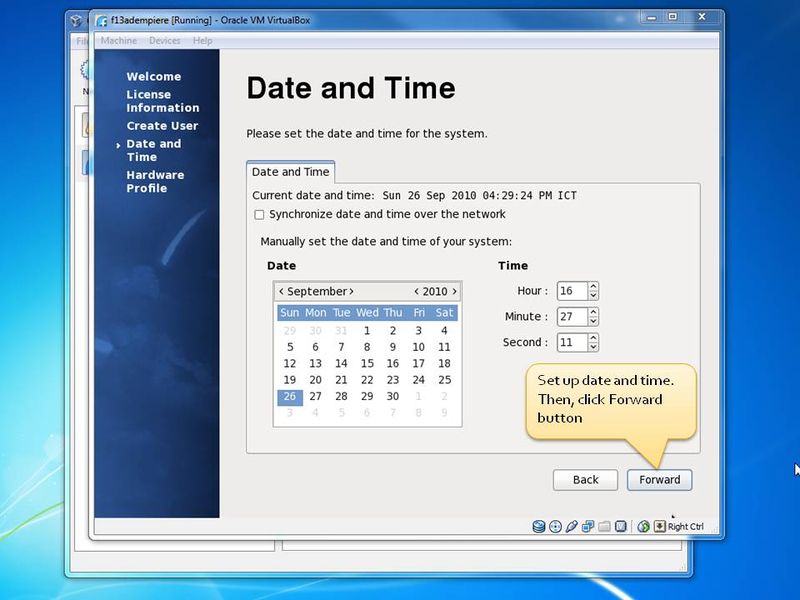The image size is (800, 600).
Task: Click the optical disc status icon
Action: [x=555, y=527]
